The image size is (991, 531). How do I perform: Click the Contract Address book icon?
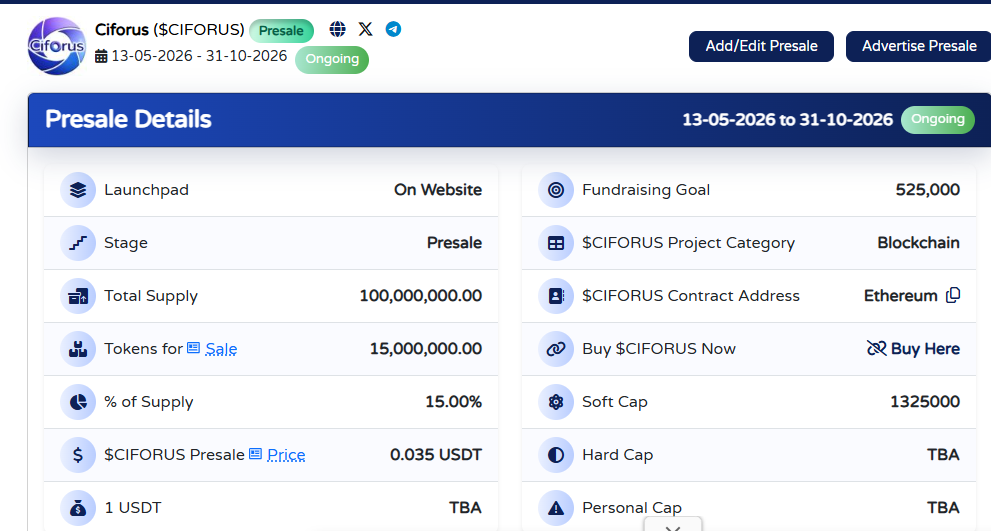pos(556,296)
